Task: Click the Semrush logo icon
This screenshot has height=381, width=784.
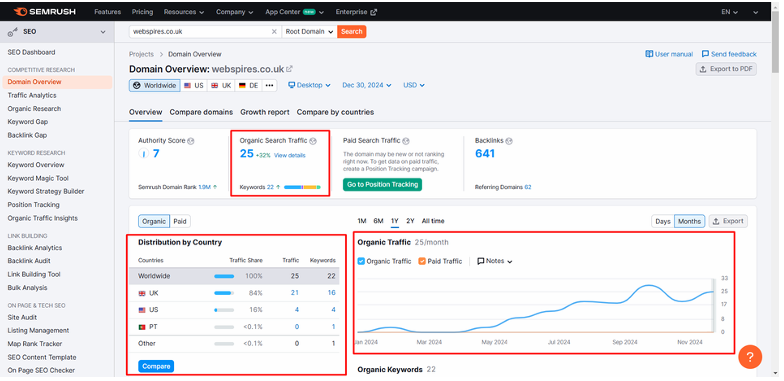Action: (x=20, y=11)
